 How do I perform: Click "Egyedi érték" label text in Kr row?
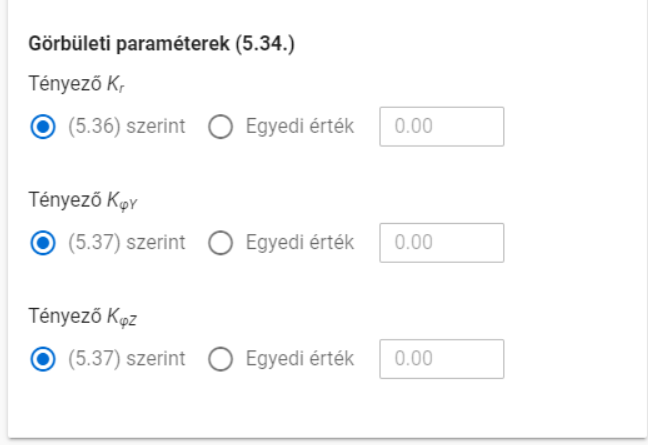point(300,126)
